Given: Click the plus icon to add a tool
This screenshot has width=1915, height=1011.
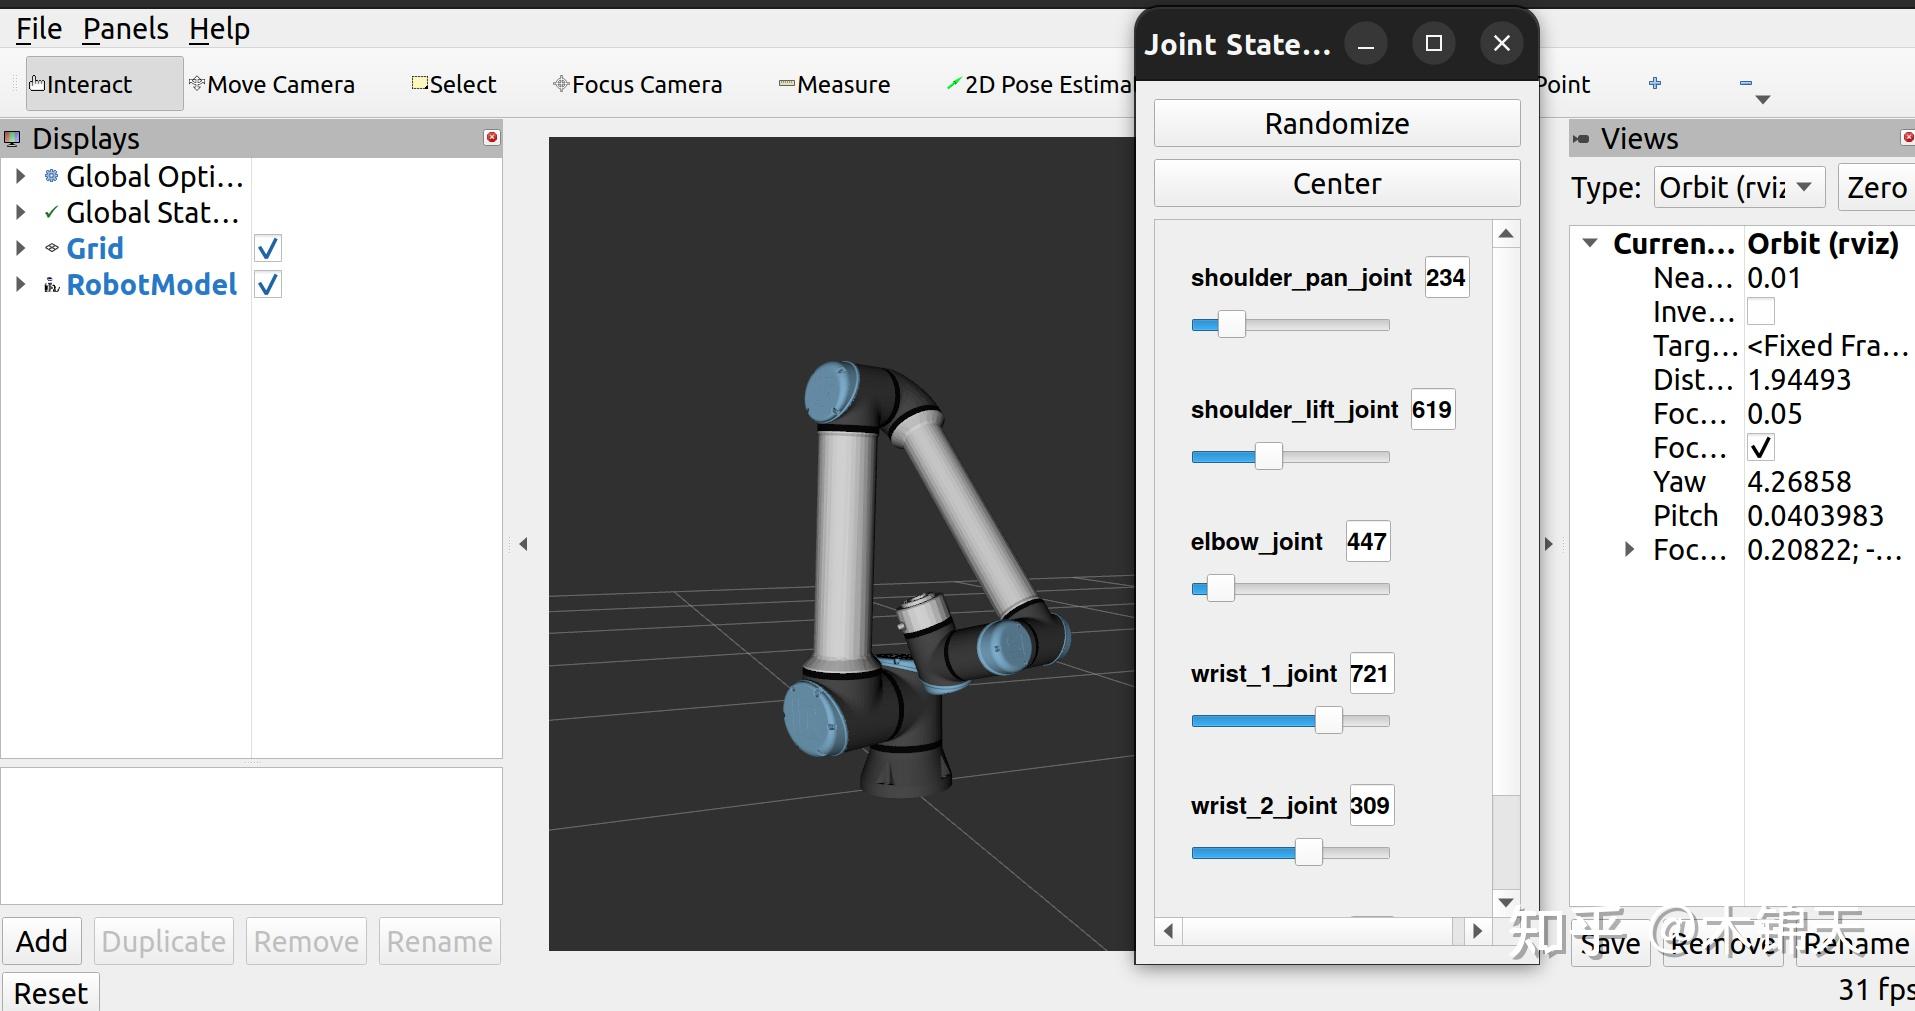Looking at the screenshot, I should pyautogui.click(x=1656, y=83).
